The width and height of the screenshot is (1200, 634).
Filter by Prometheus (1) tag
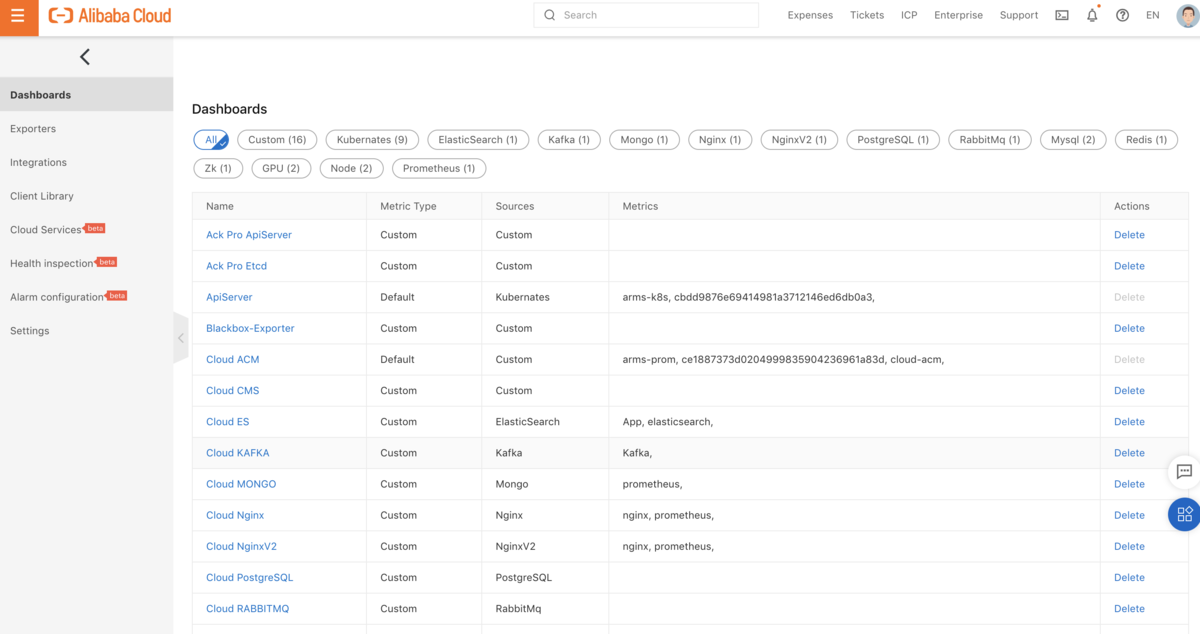(x=439, y=168)
